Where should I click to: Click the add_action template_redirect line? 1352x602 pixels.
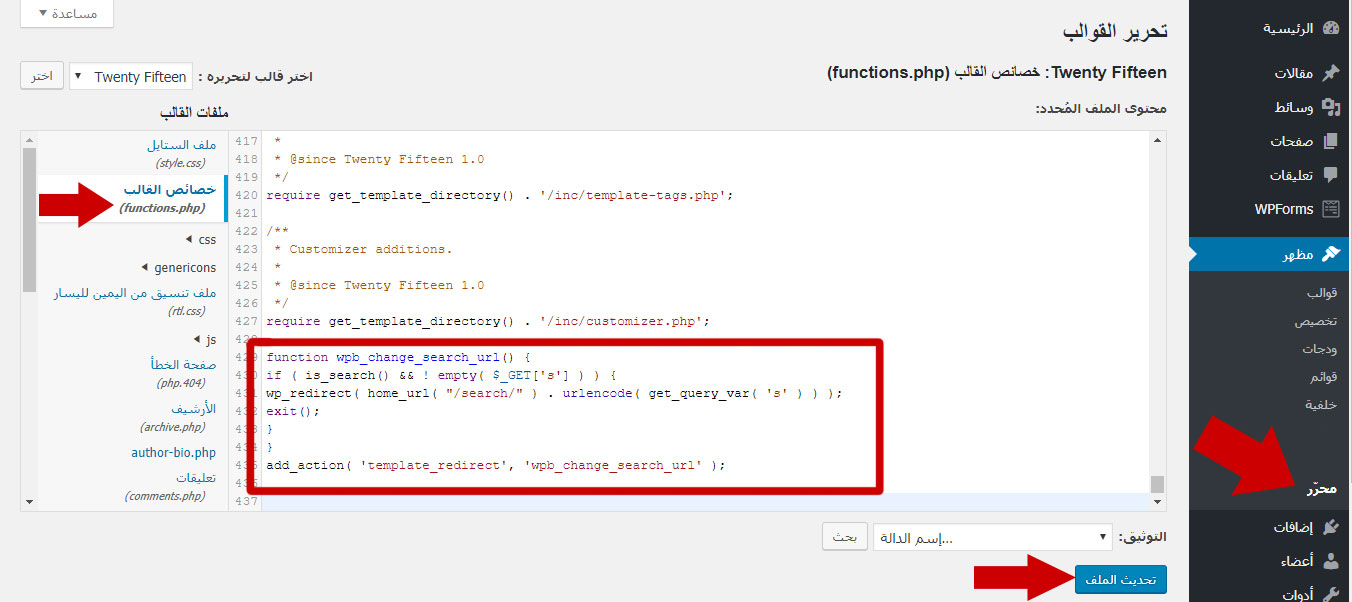click(495, 465)
